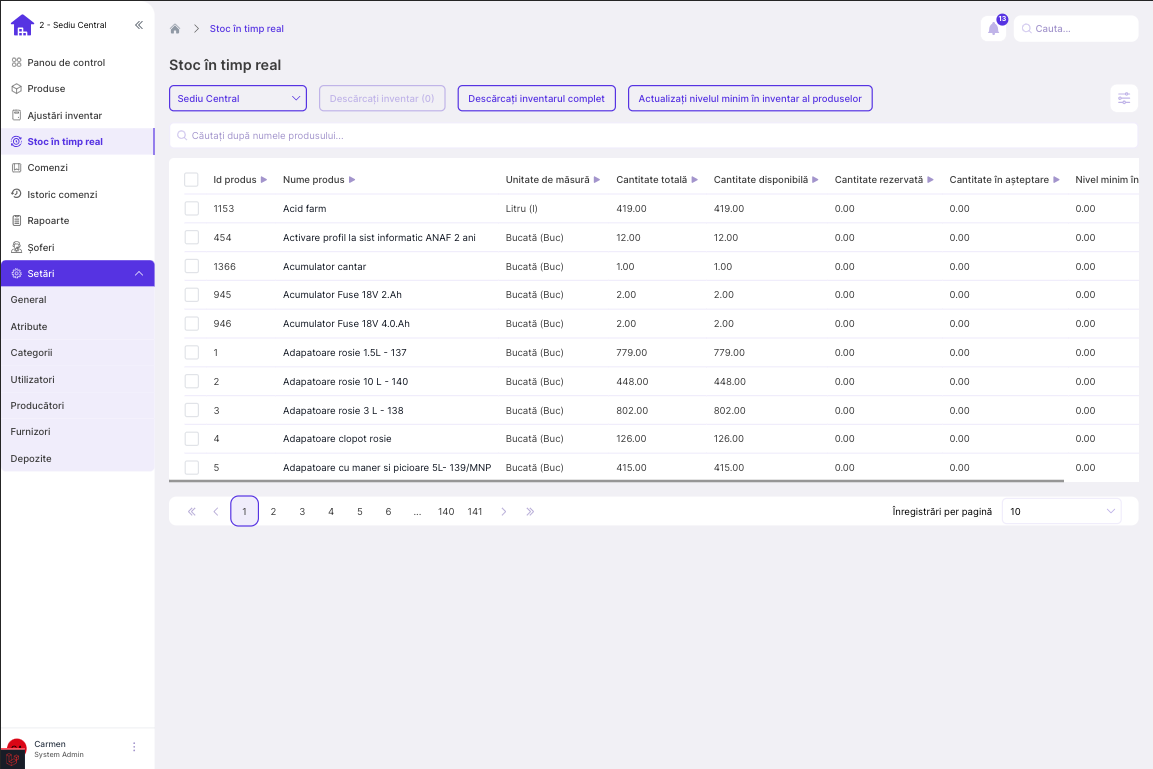Click the user options three-dot icon
1153x769 pixels.
pos(134,747)
